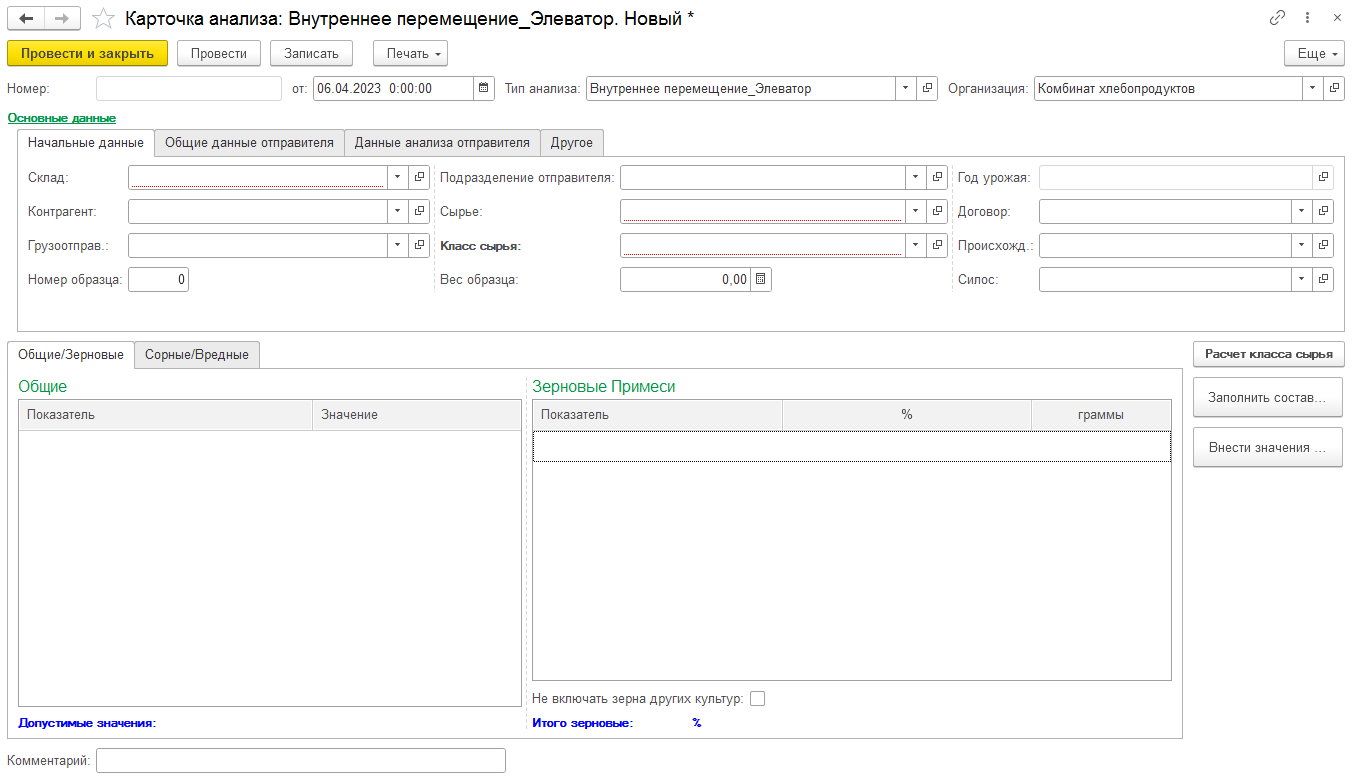The height and width of the screenshot is (779, 1355).
Task: Focus the Номер input field
Action: (189, 88)
